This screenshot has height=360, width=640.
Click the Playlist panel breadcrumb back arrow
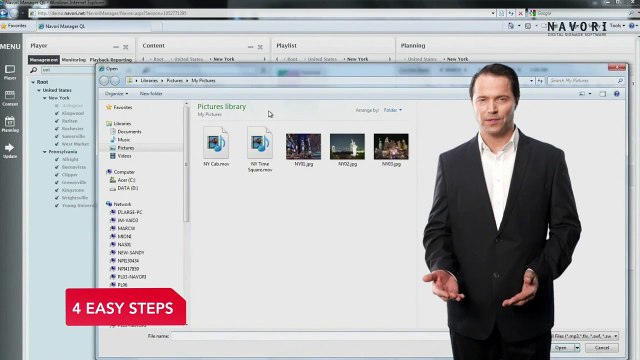(x=277, y=59)
